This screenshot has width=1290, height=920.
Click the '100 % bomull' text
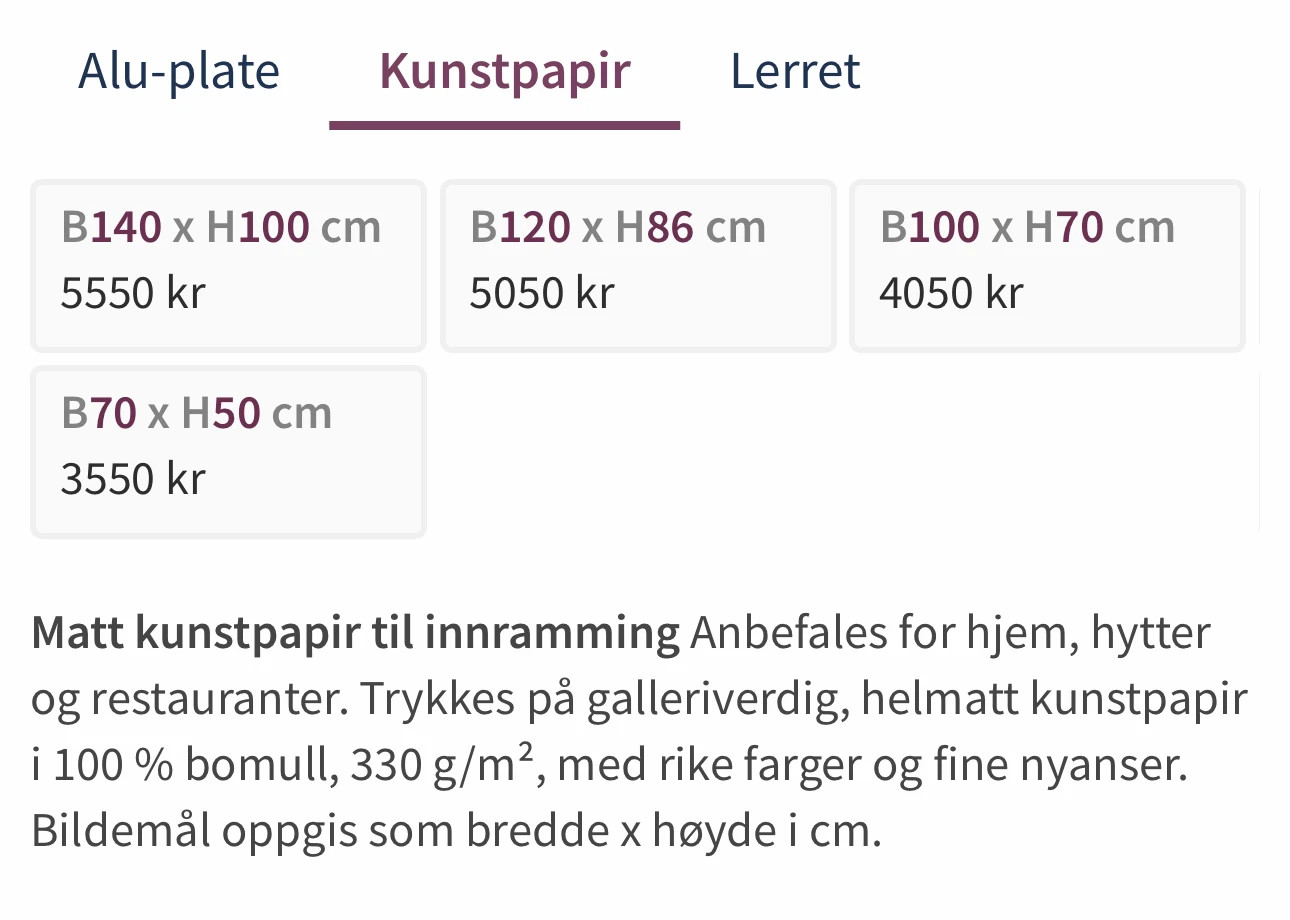coord(193,766)
